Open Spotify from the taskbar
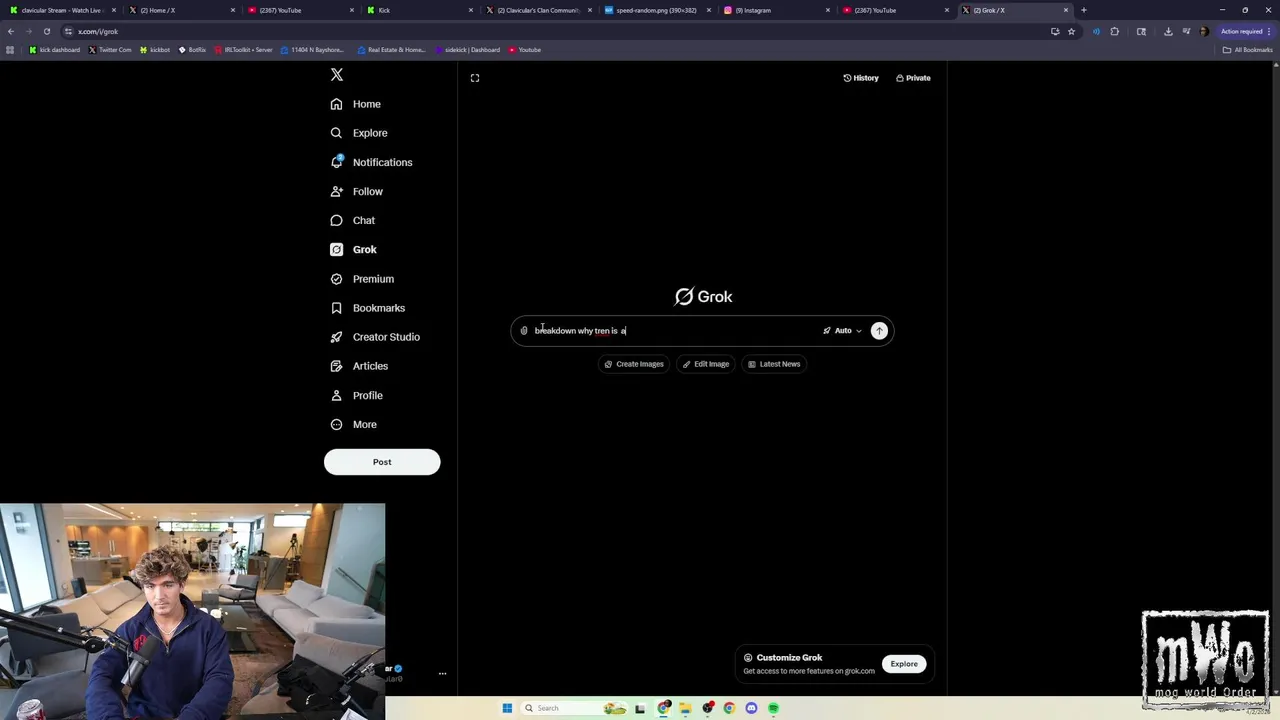The image size is (1280, 720). click(x=773, y=708)
